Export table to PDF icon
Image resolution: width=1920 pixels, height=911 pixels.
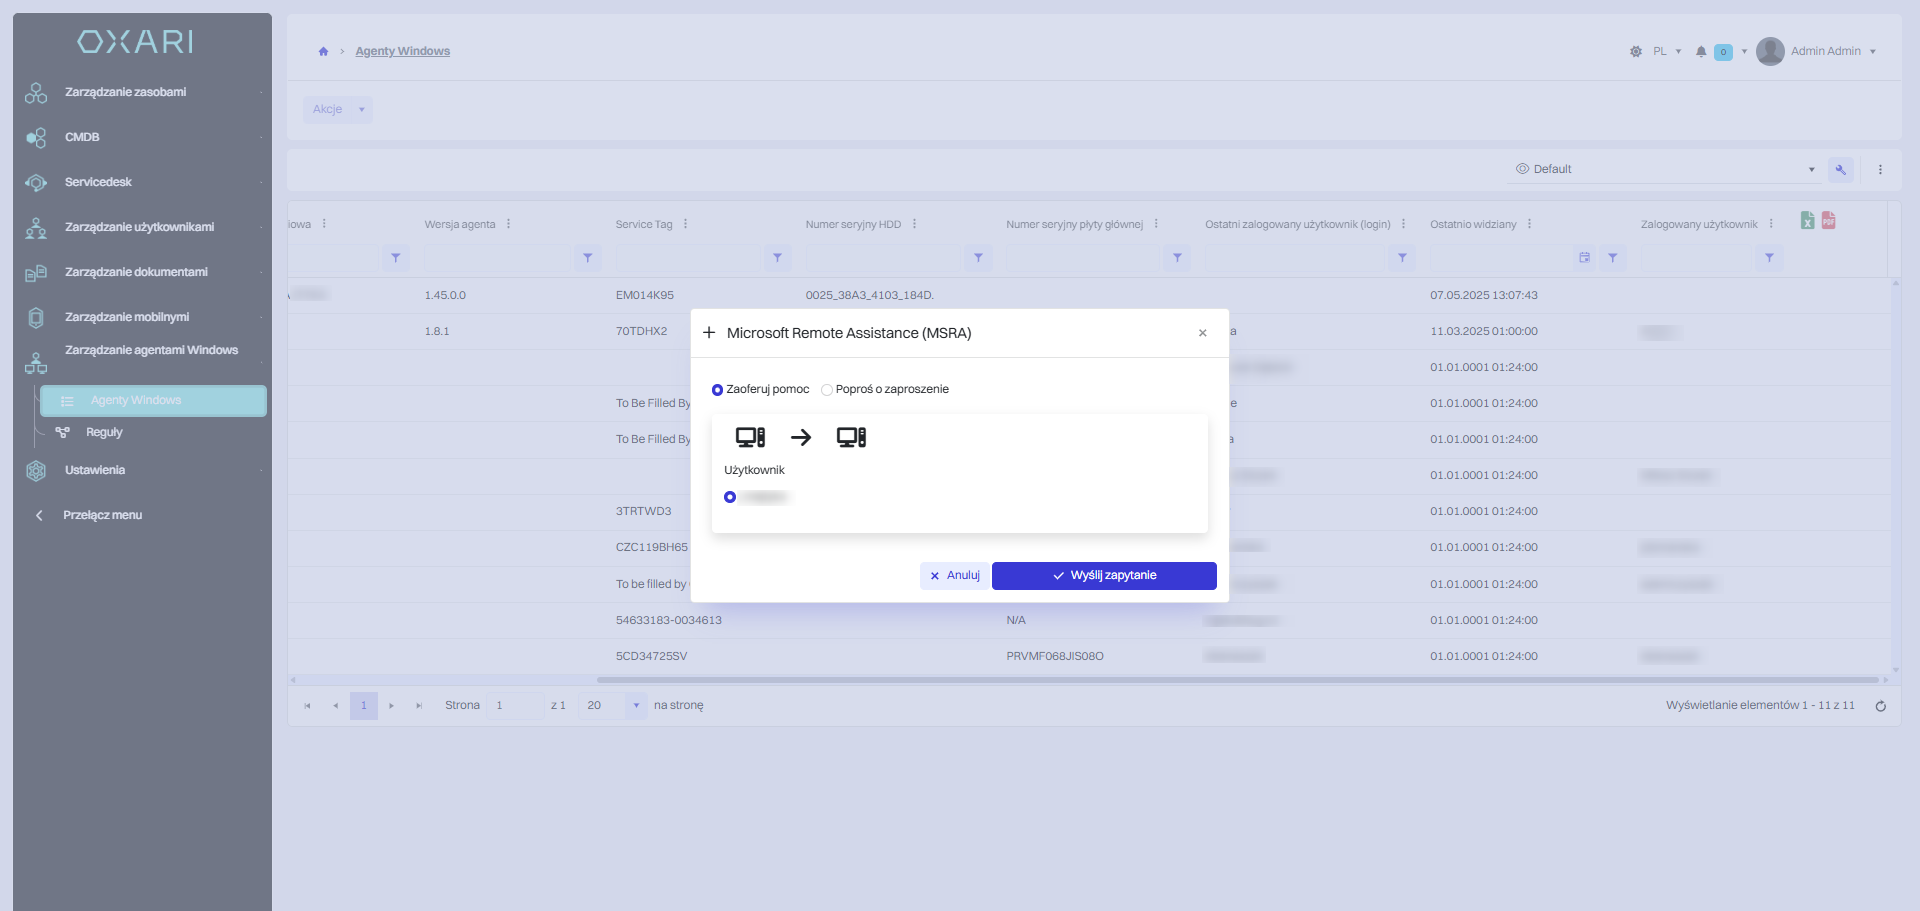pos(1828,220)
